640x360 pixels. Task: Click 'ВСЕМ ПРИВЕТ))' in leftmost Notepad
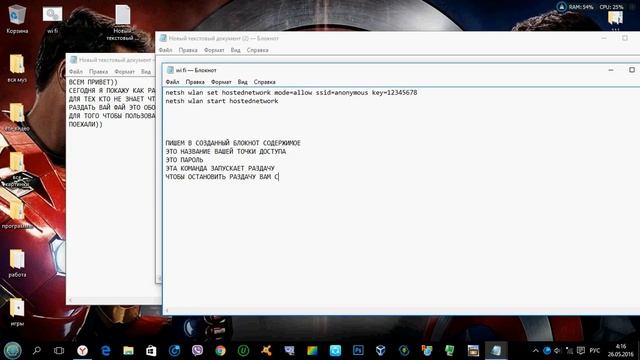click(x=93, y=82)
